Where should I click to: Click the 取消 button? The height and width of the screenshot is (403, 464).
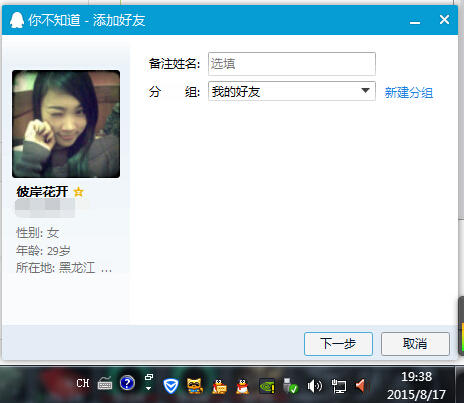(415, 344)
